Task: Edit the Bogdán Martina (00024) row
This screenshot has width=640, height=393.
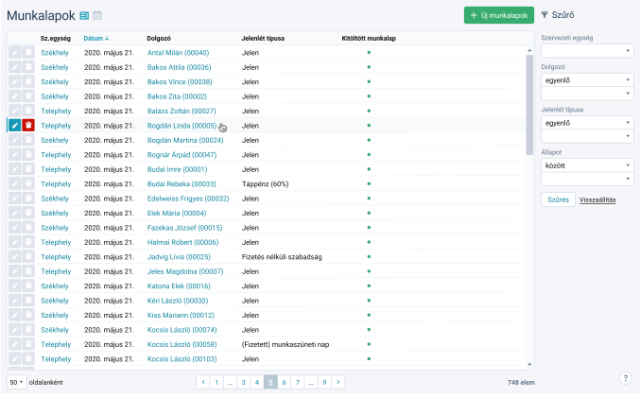Action: (x=15, y=140)
